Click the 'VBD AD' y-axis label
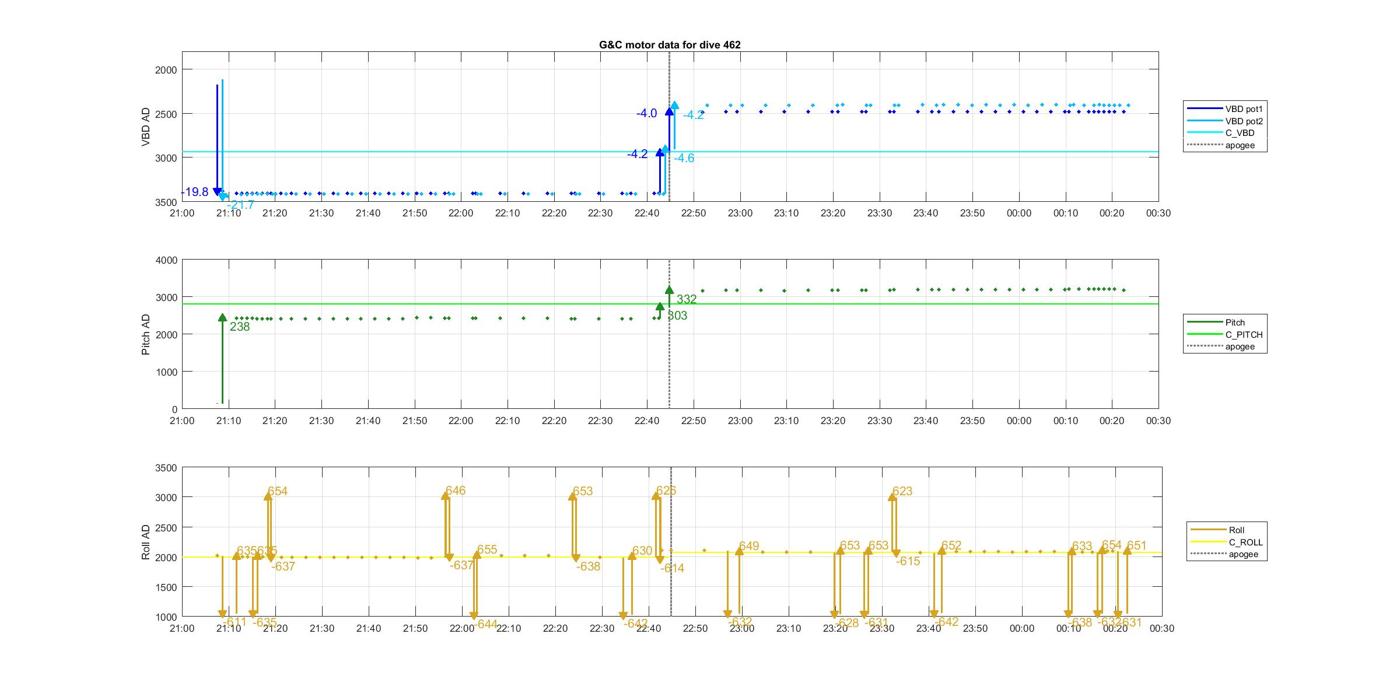1400x693 pixels. pyautogui.click(x=146, y=127)
